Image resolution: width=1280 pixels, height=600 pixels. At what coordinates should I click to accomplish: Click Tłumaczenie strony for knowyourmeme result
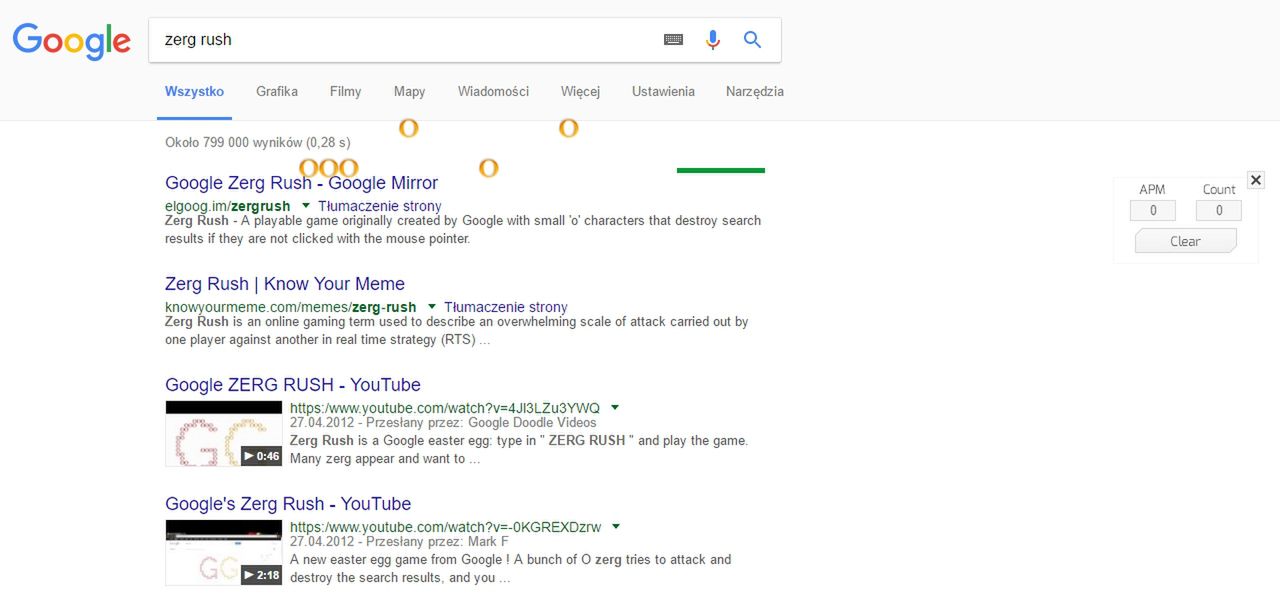click(506, 307)
